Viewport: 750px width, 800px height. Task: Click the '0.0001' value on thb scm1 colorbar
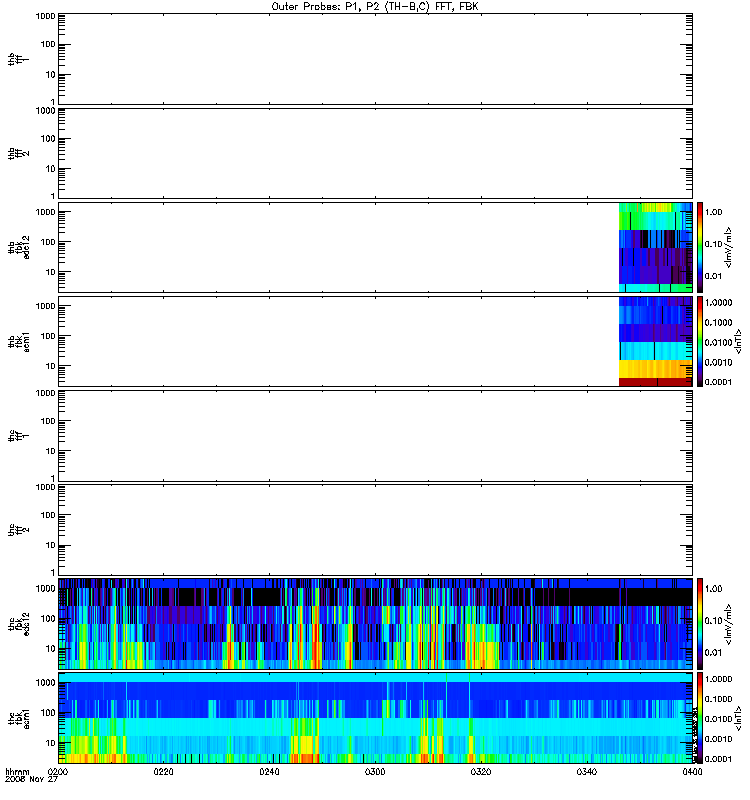(718, 382)
